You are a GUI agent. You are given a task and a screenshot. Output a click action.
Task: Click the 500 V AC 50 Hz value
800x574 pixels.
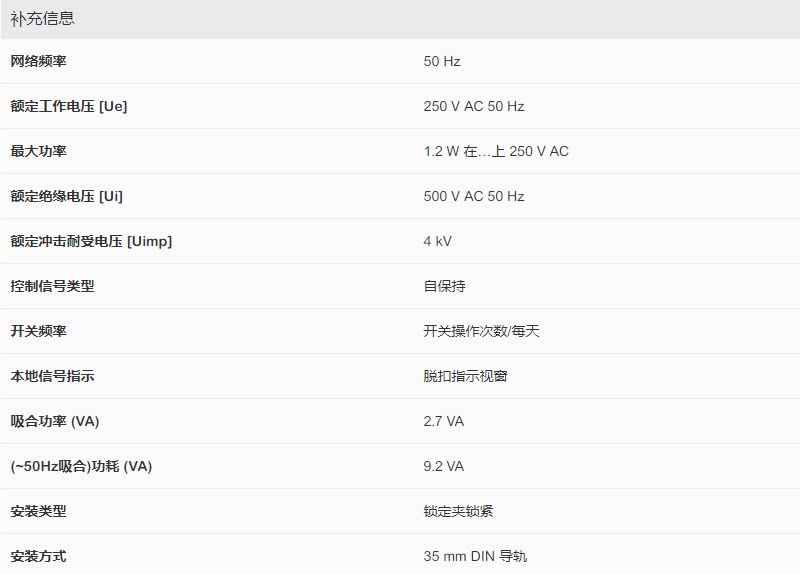pyautogui.click(x=474, y=196)
